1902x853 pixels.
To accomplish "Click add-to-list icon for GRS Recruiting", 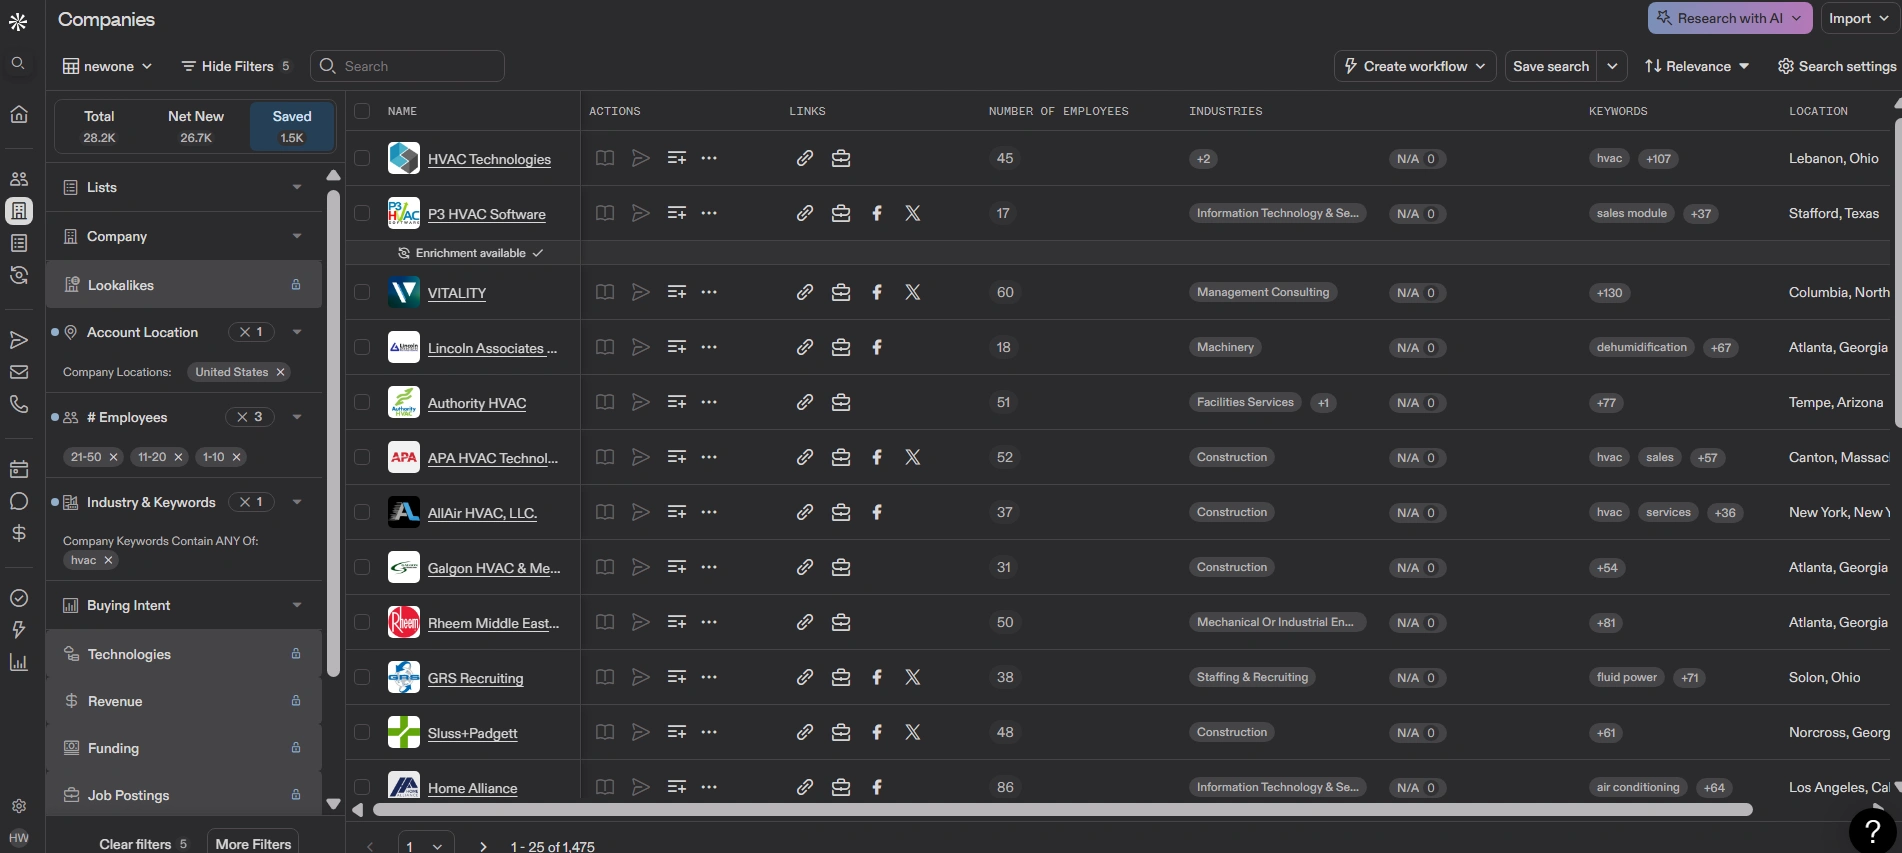I will (x=677, y=677).
